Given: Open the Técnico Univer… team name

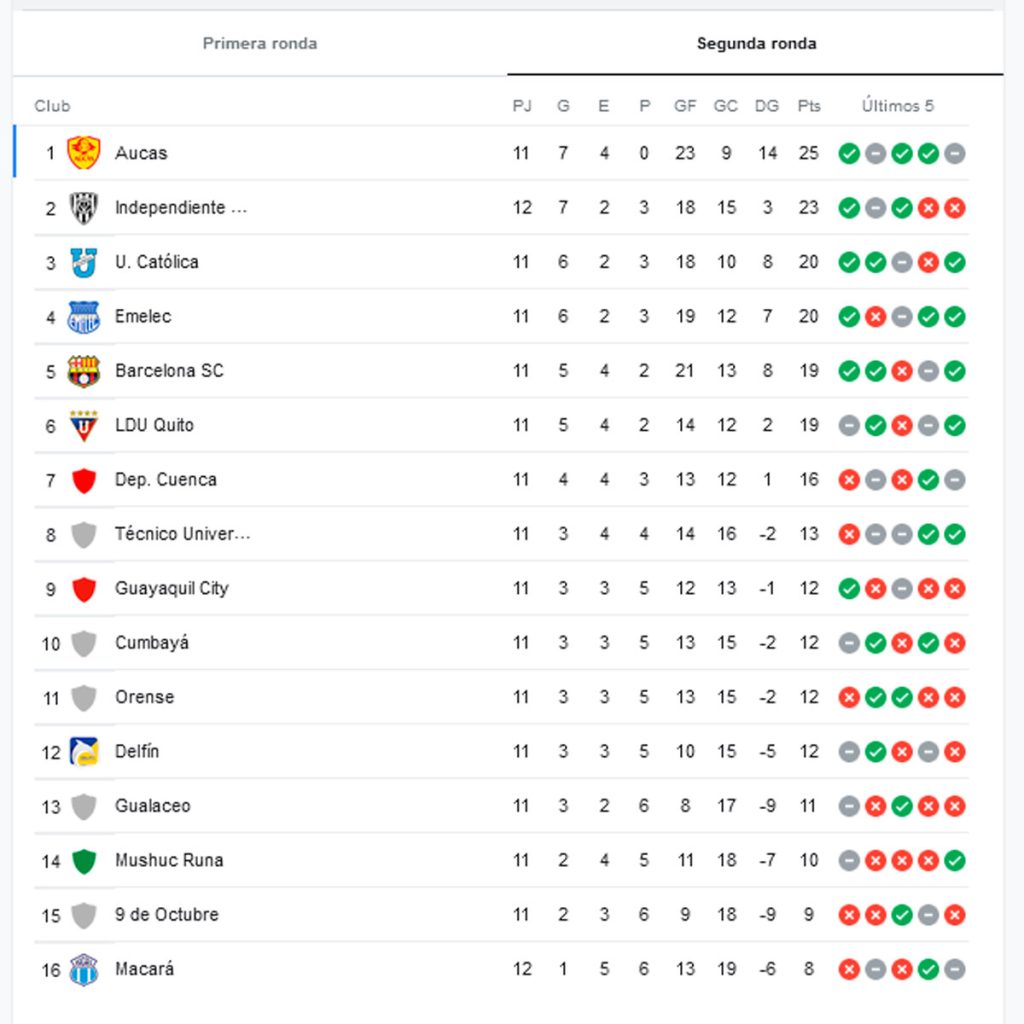Looking at the screenshot, I should tap(183, 534).
